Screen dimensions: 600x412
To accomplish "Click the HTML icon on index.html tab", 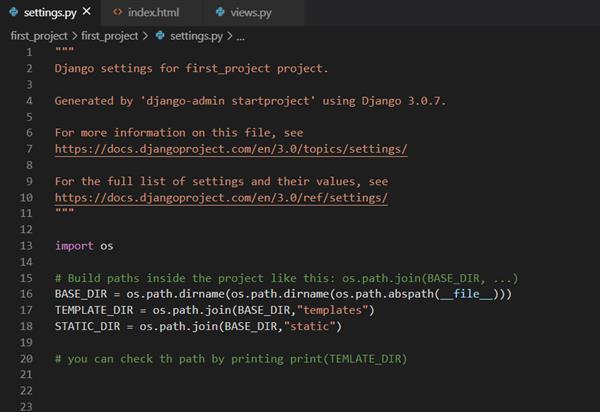I will (x=117, y=12).
